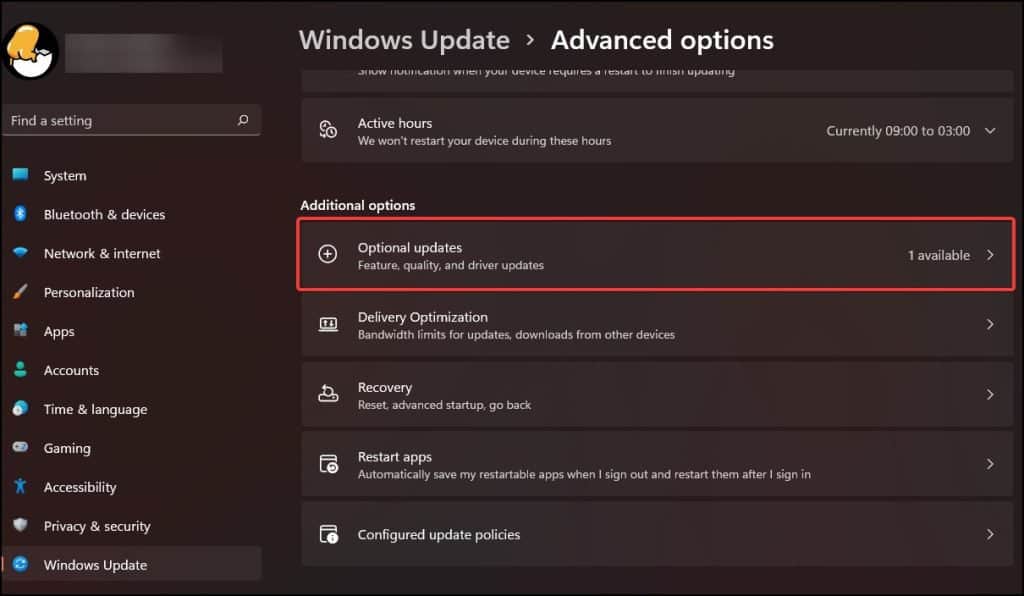Click the Bluetooth & devices icon in sidebar

(x=22, y=214)
